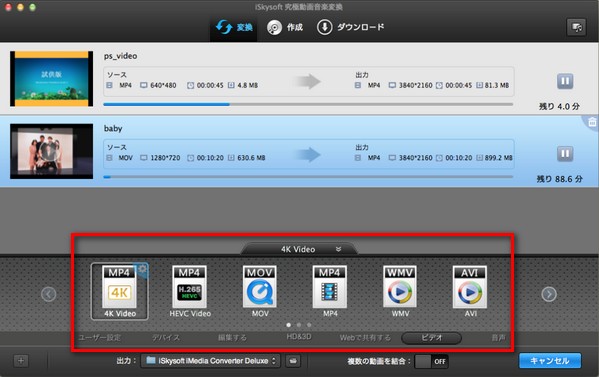Image resolution: width=599 pixels, height=377 pixels.
Task: Select the 4K Video MP4 format icon
Action: (x=120, y=291)
